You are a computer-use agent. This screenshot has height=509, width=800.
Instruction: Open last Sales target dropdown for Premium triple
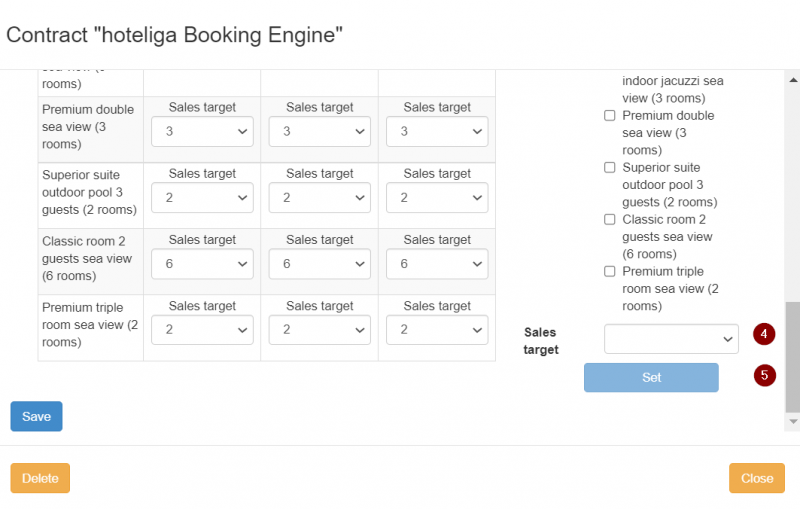(437, 330)
